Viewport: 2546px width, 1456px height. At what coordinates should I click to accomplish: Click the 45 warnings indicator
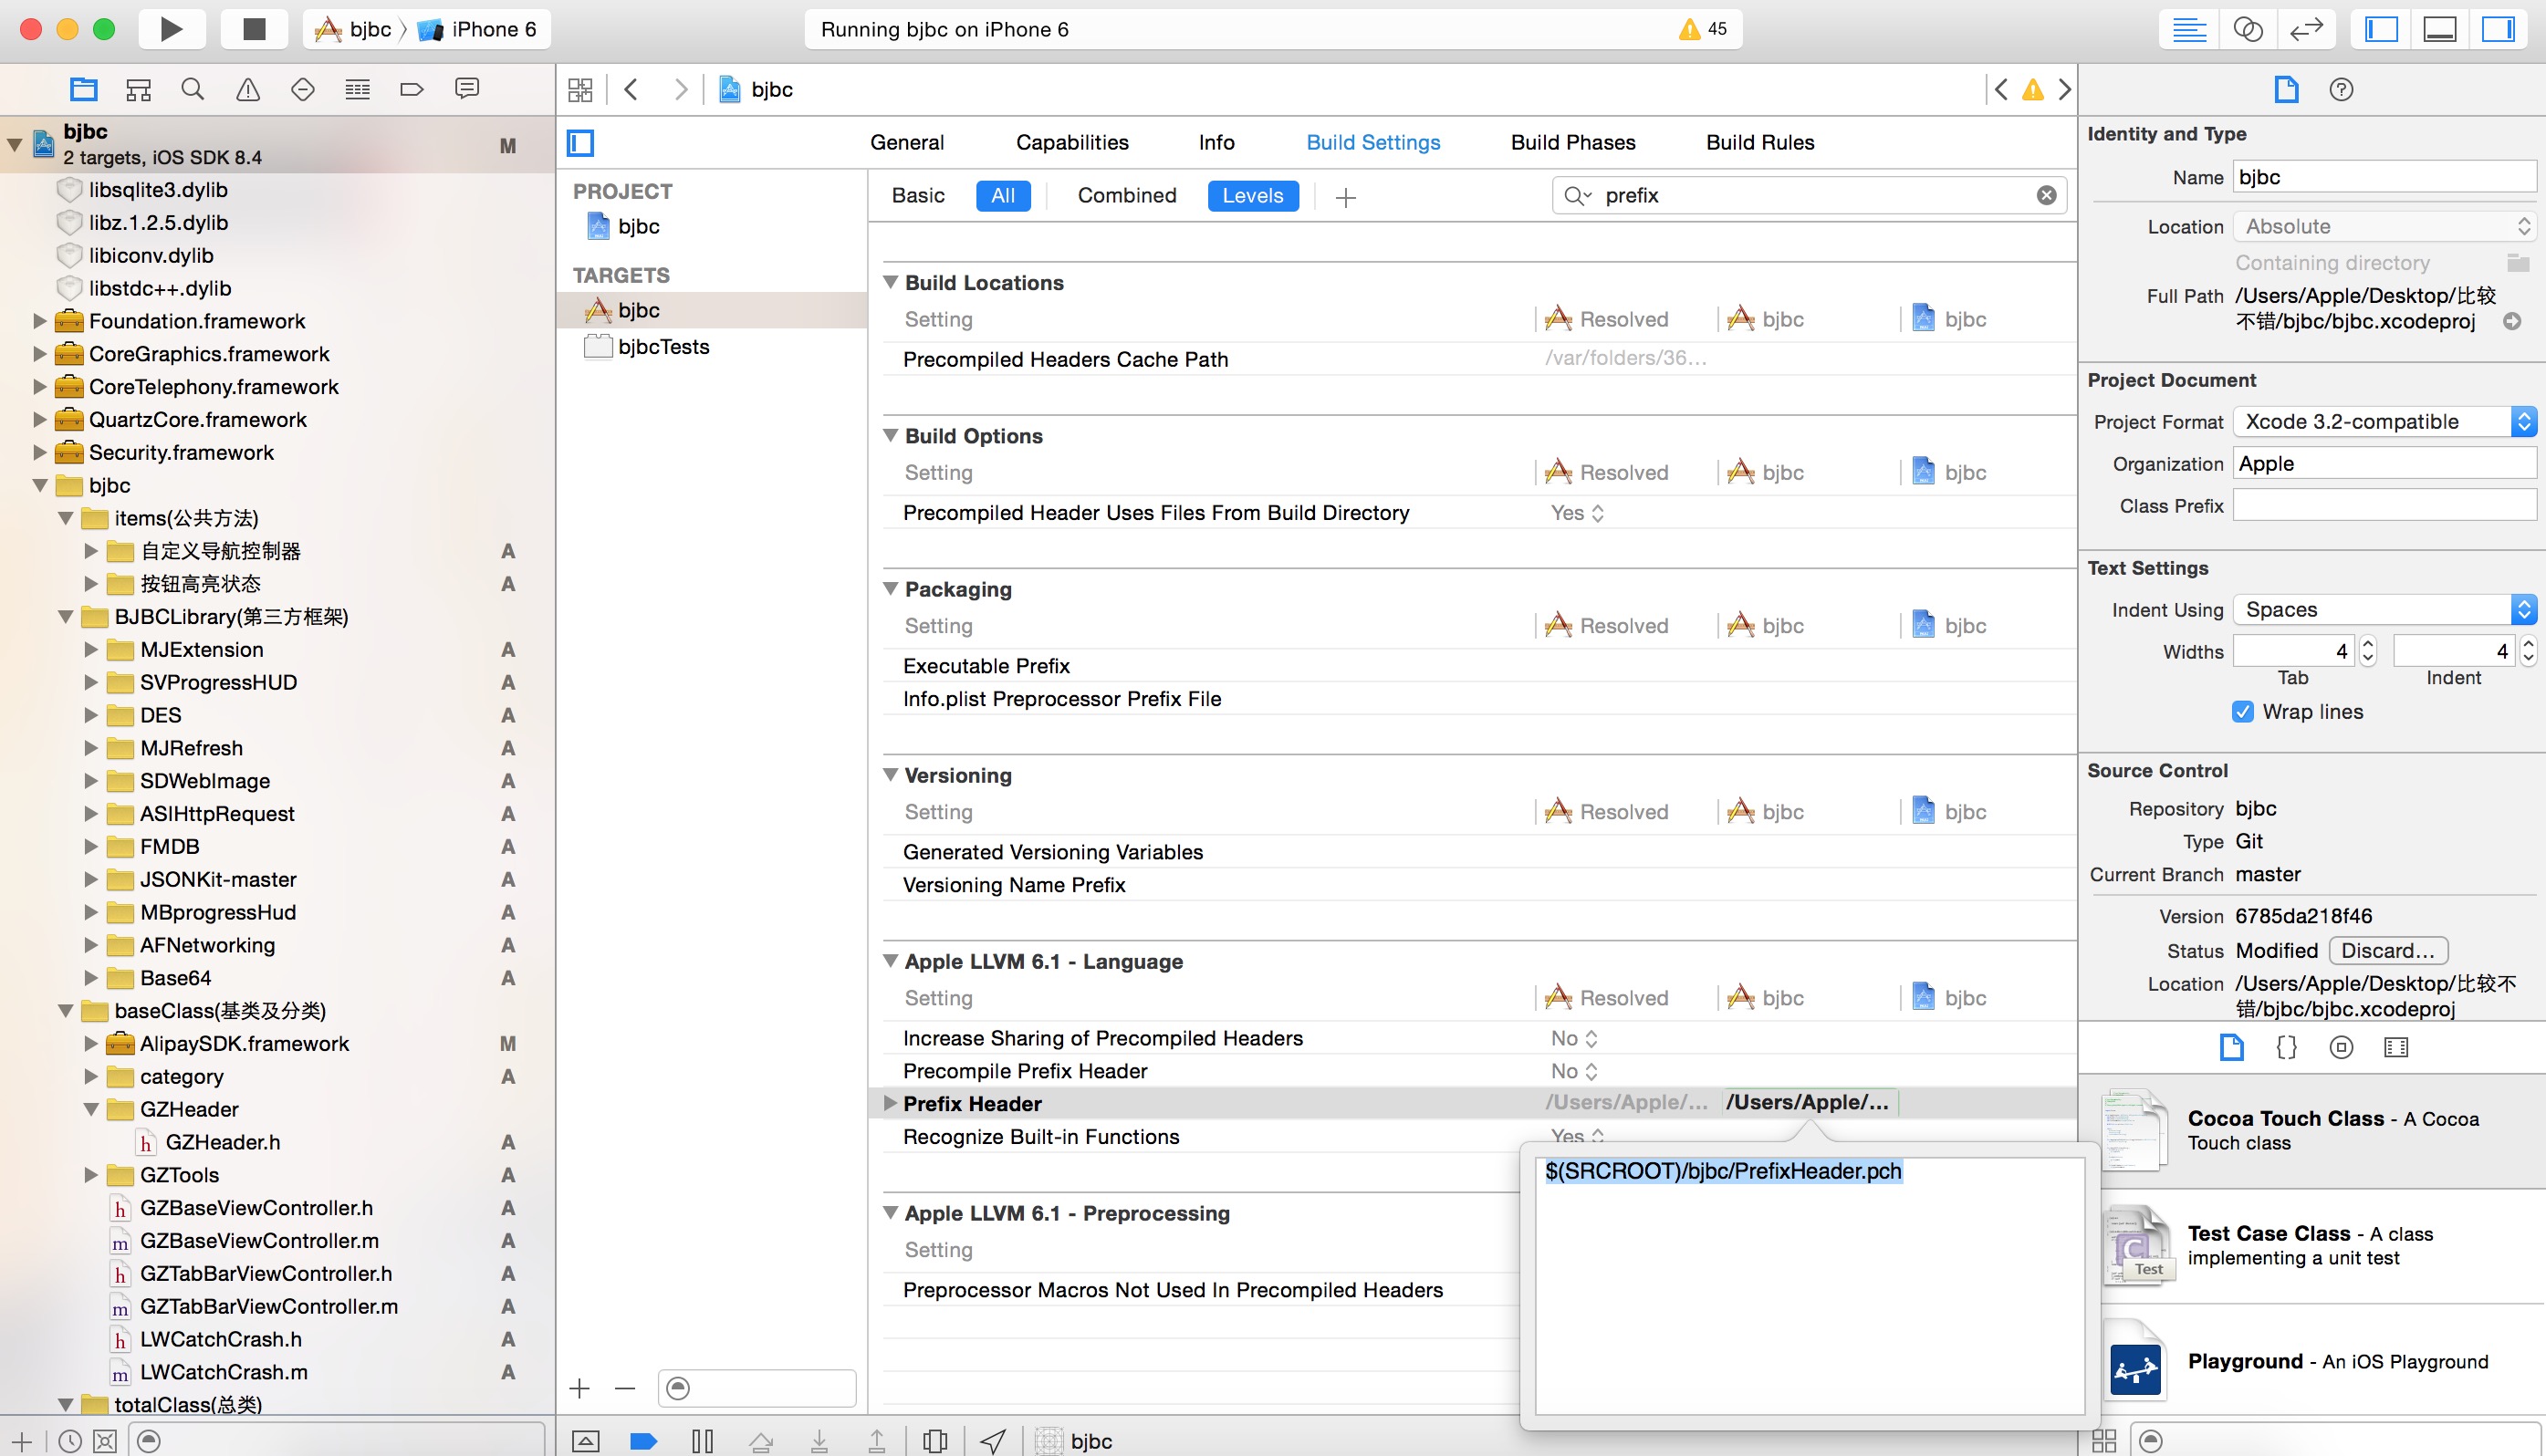pyautogui.click(x=1704, y=29)
